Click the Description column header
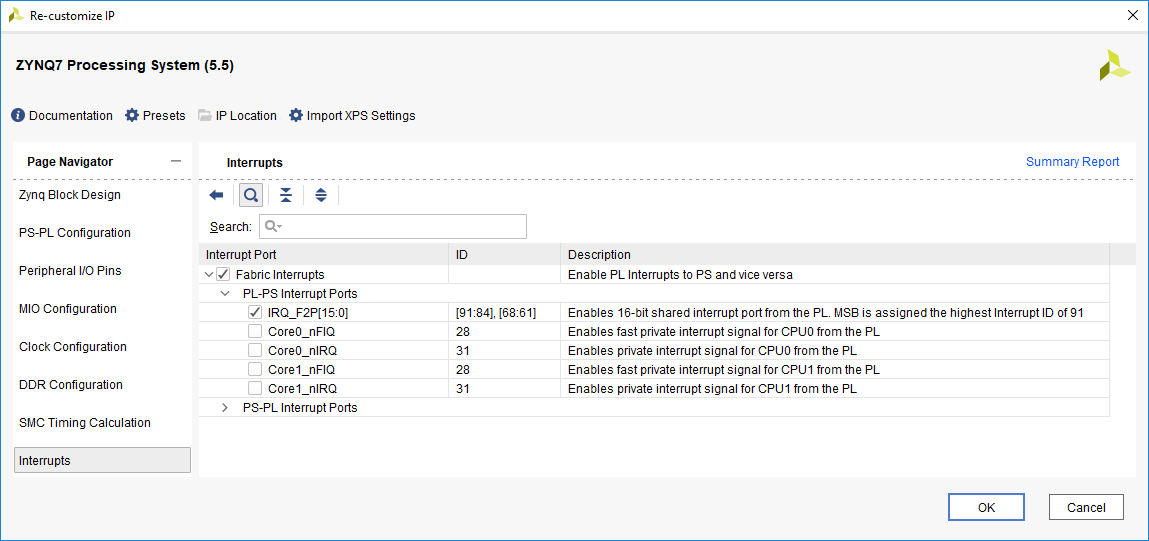 [x=835, y=255]
